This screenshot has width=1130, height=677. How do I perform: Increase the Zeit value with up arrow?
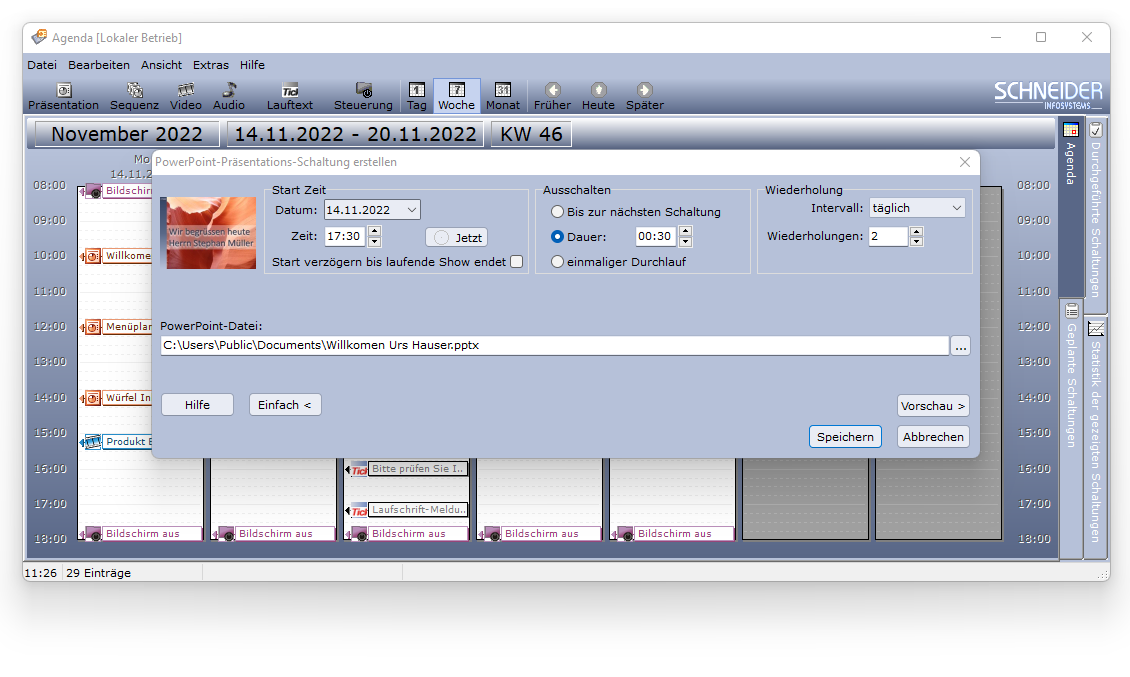pyautogui.click(x=374, y=231)
